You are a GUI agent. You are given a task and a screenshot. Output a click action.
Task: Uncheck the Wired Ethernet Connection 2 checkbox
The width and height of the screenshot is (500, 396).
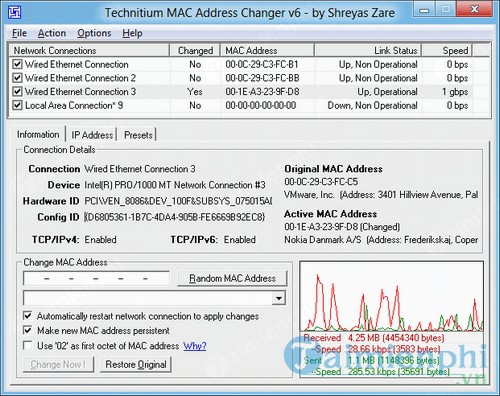(17, 78)
